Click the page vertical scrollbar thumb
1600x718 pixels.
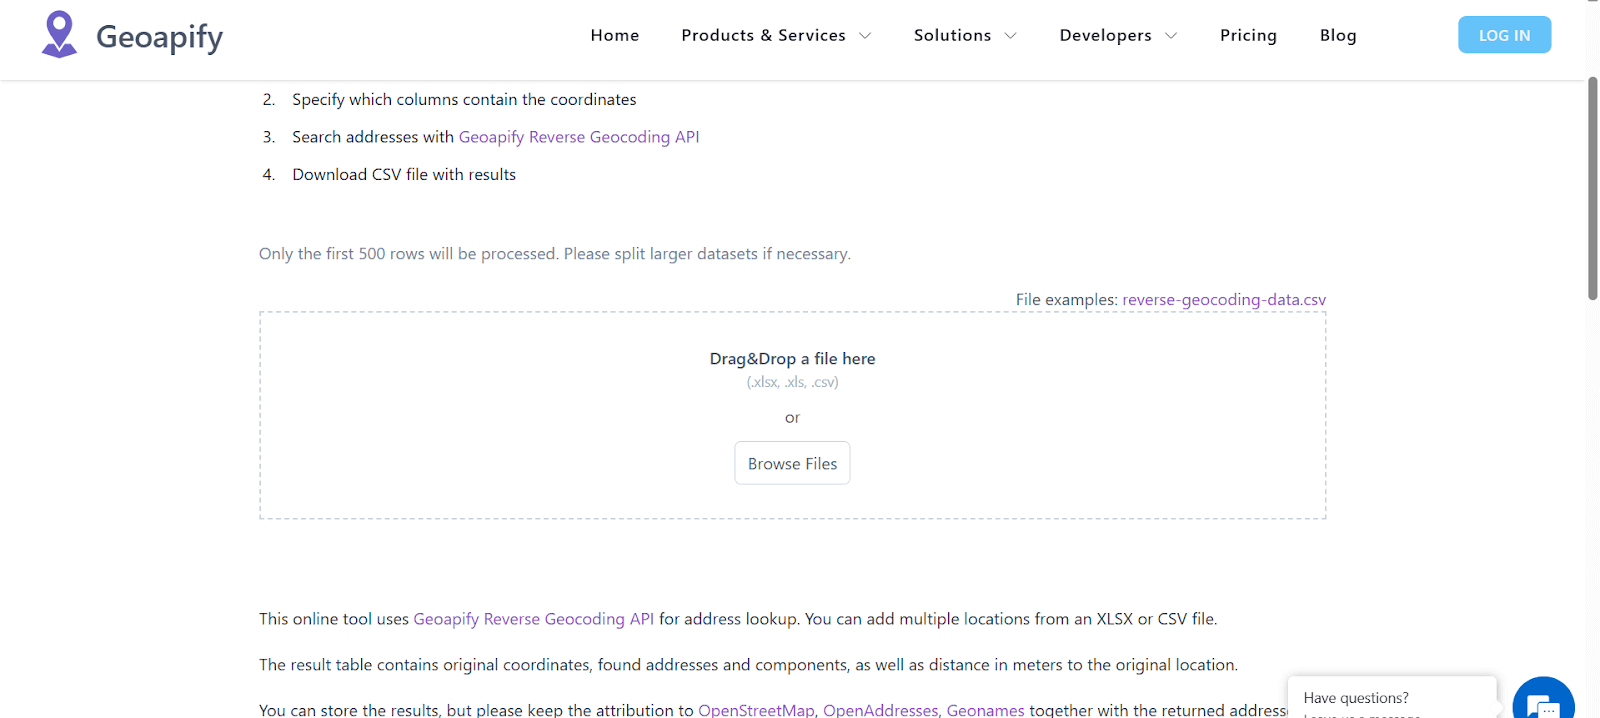pos(1592,188)
